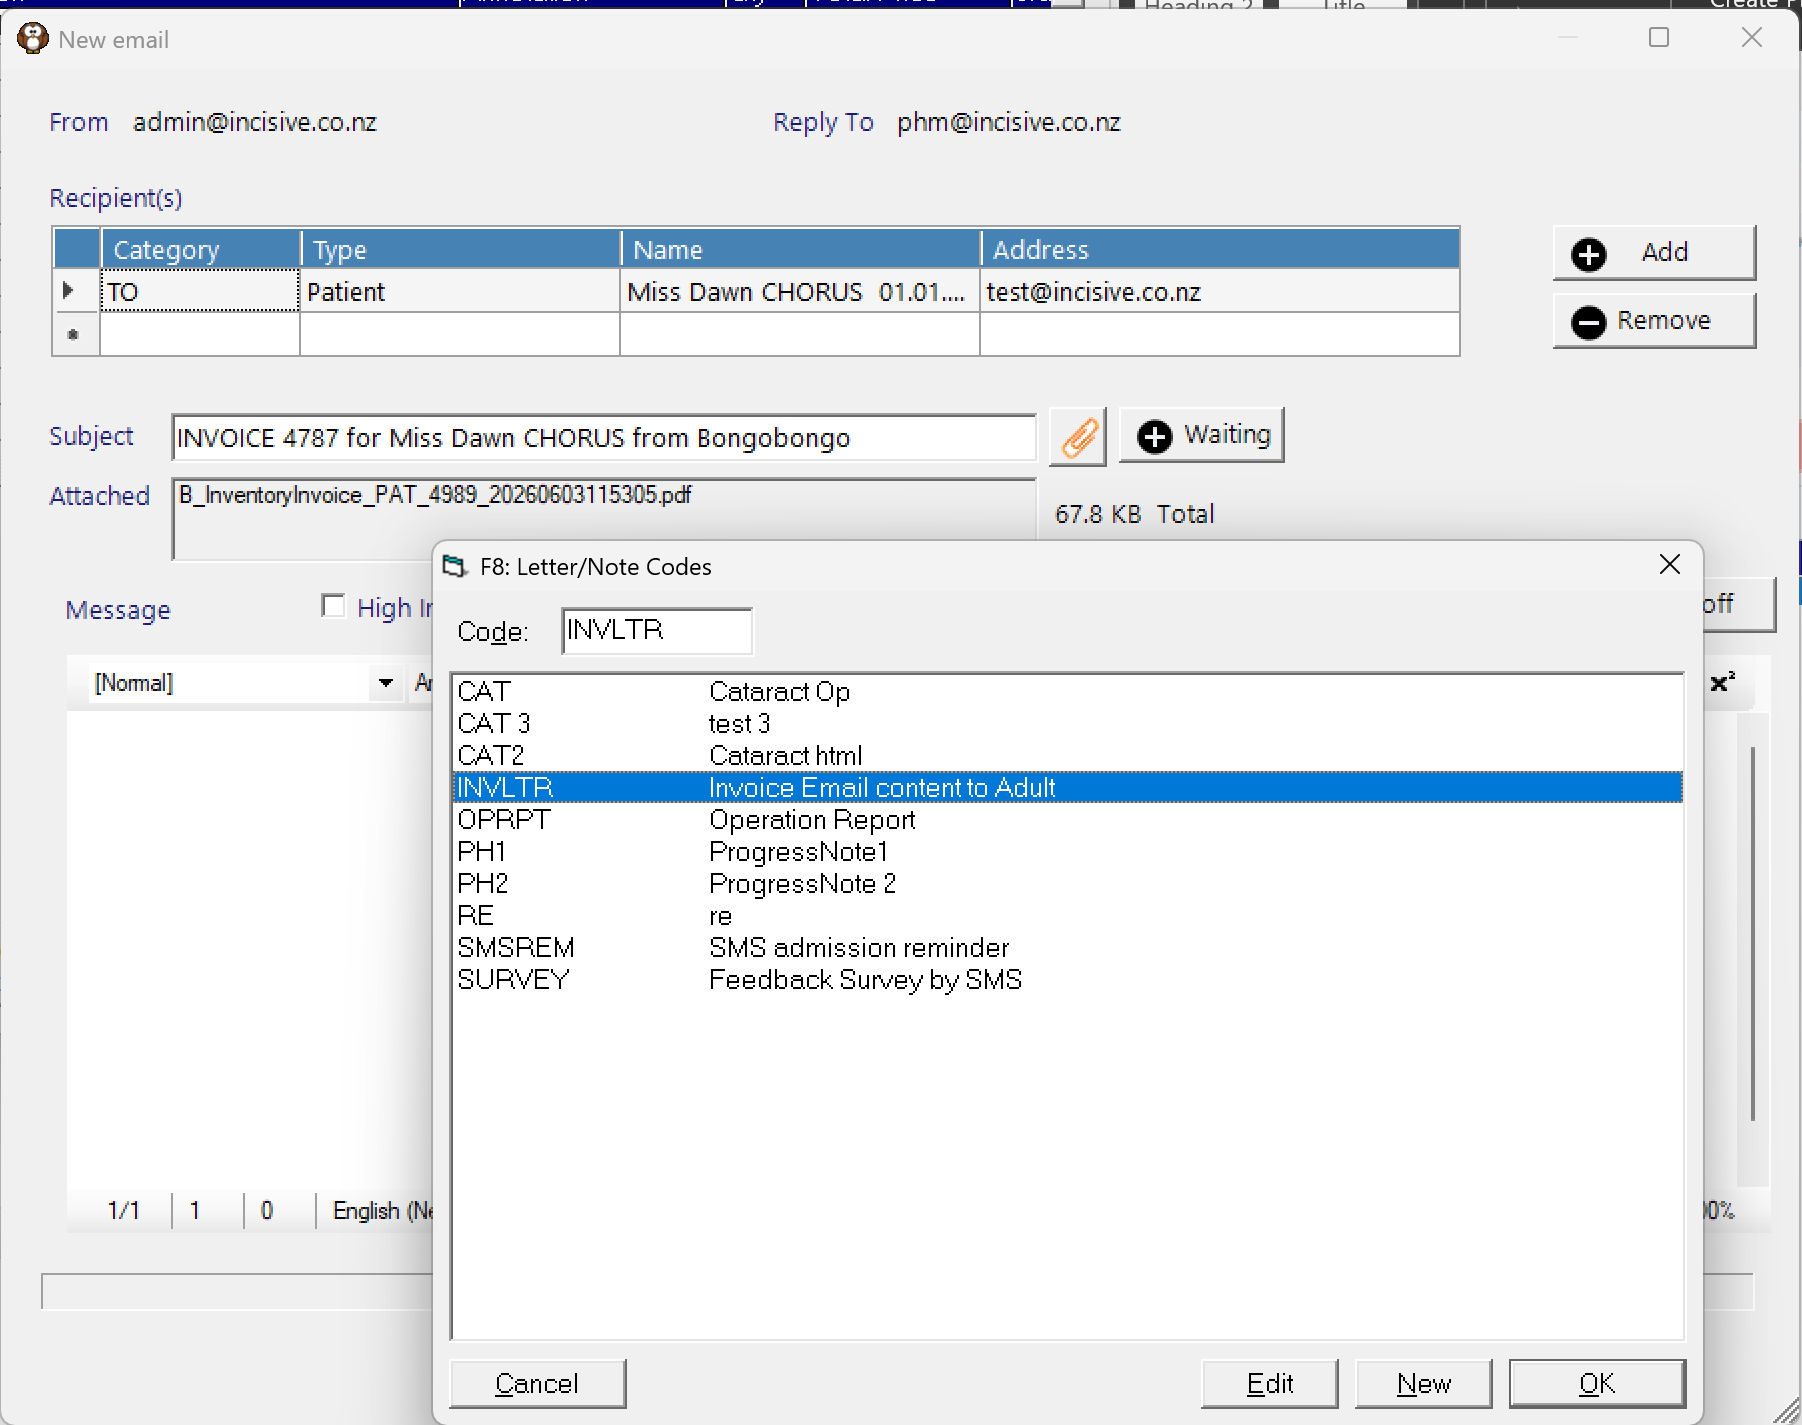The width and height of the screenshot is (1802, 1425).
Task: Click the superscript x² icon
Action: pyautogui.click(x=1722, y=683)
